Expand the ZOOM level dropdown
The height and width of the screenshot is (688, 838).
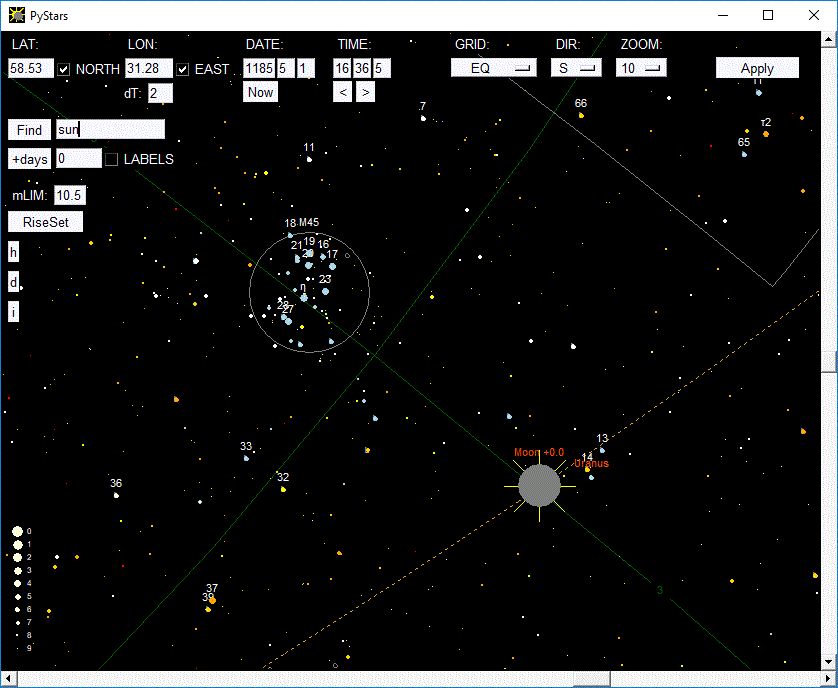click(x=641, y=68)
